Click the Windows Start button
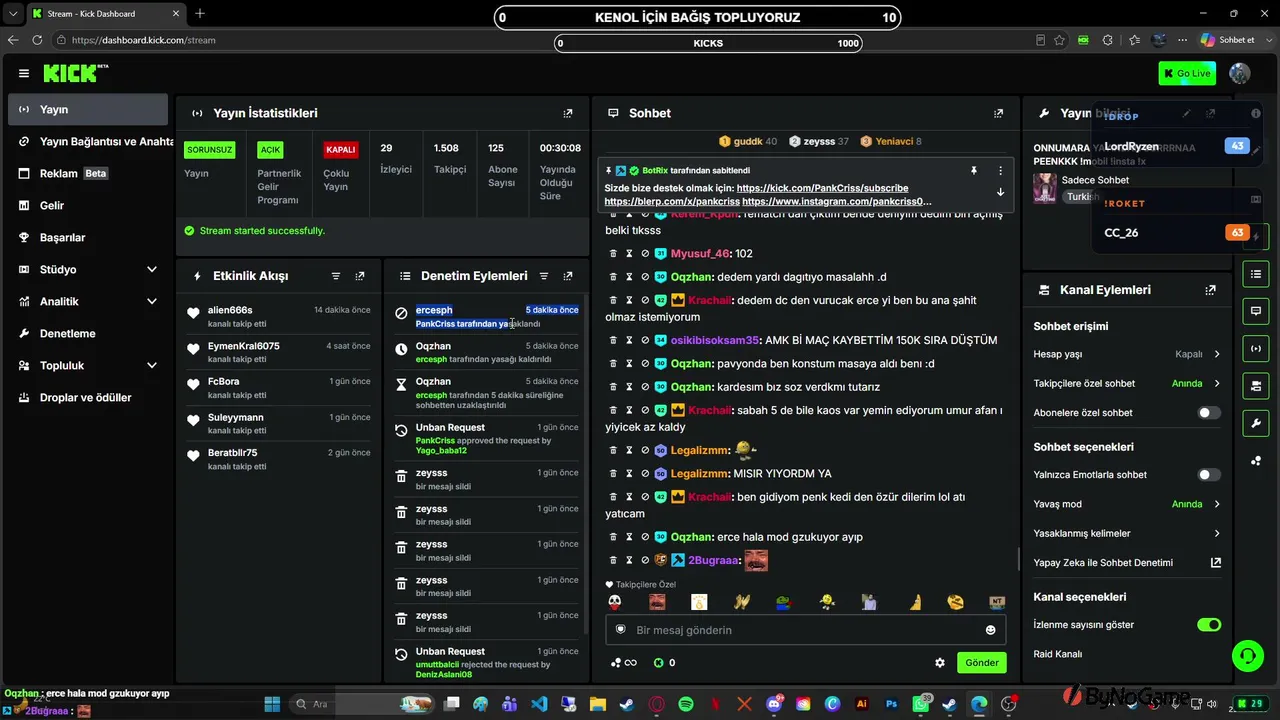The width and height of the screenshot is (1280, 720). [272, 704]
